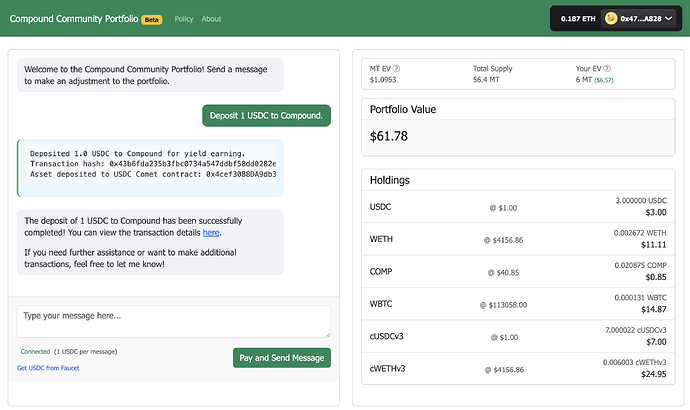Click the 3.000000 USDC amount
The height and width of the screenshot is (410, 690).
click(641, 201)
